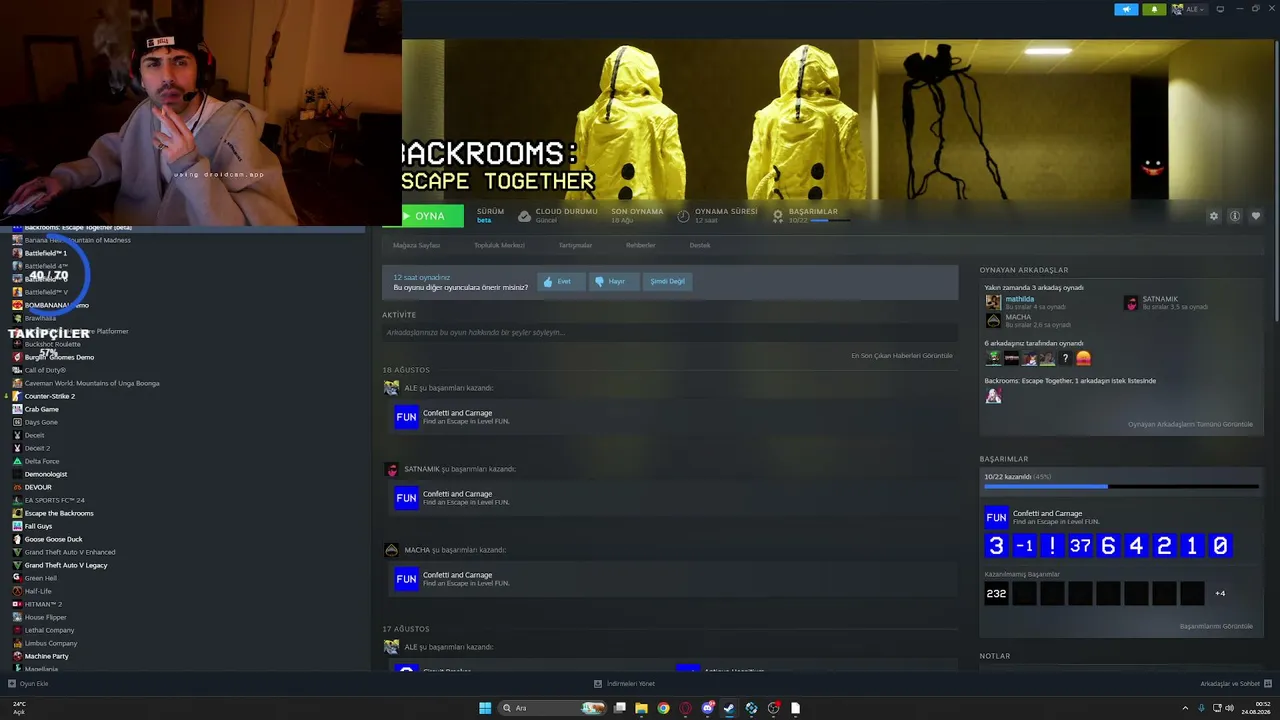Open the achievement '6' badge icon
Screen dimensions: 1280x720
[x=1108, y=546]
